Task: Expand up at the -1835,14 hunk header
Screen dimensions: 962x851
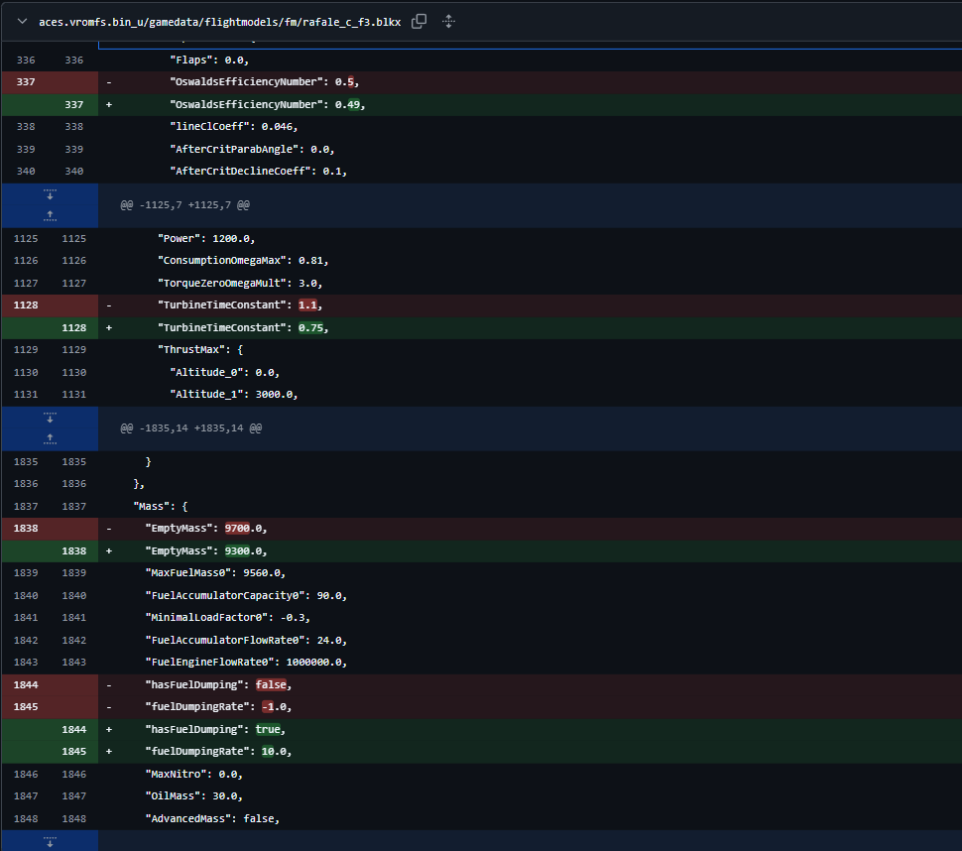Action: click(x=50, y=439)
